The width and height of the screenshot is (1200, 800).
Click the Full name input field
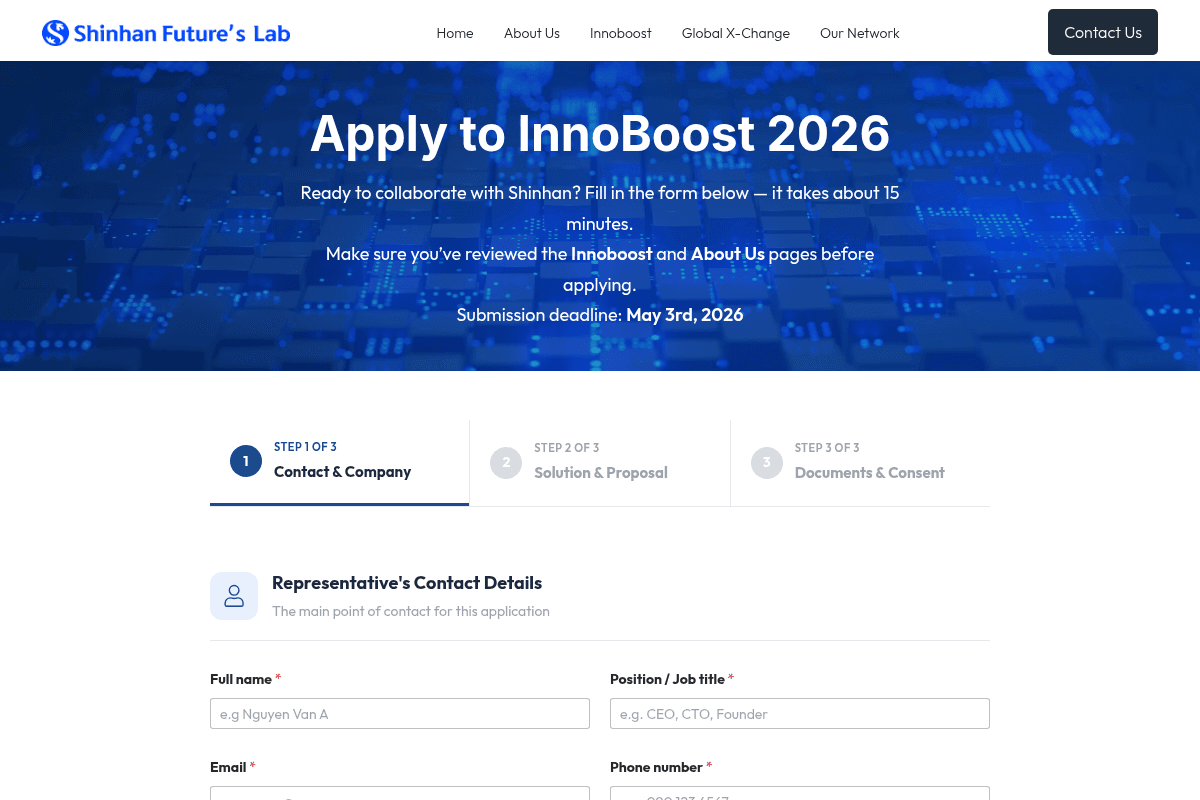tap(400, 713)
